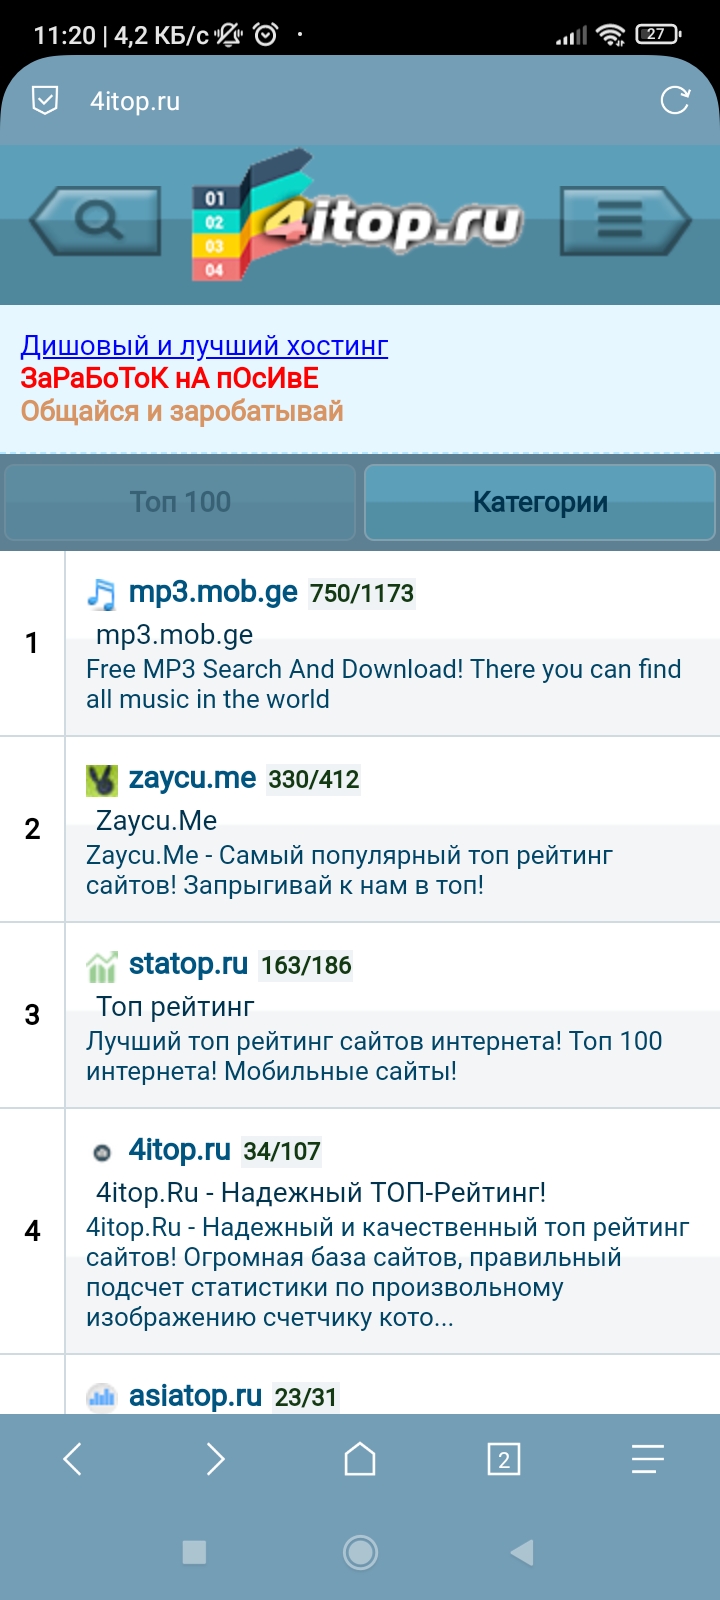720x1600 pixels.
Task: Go forward with the browser forward arrow
Action: click(215, 1459)
